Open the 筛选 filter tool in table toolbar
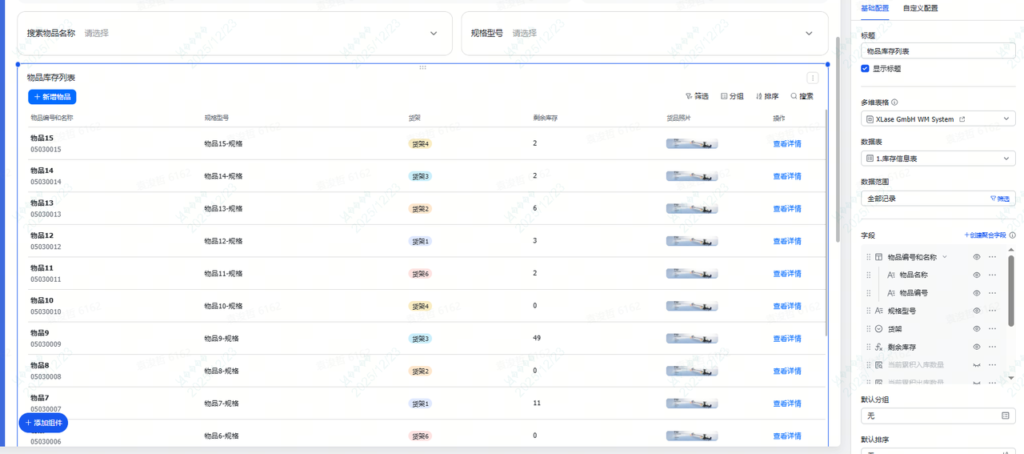 click(x=697, y=96)
